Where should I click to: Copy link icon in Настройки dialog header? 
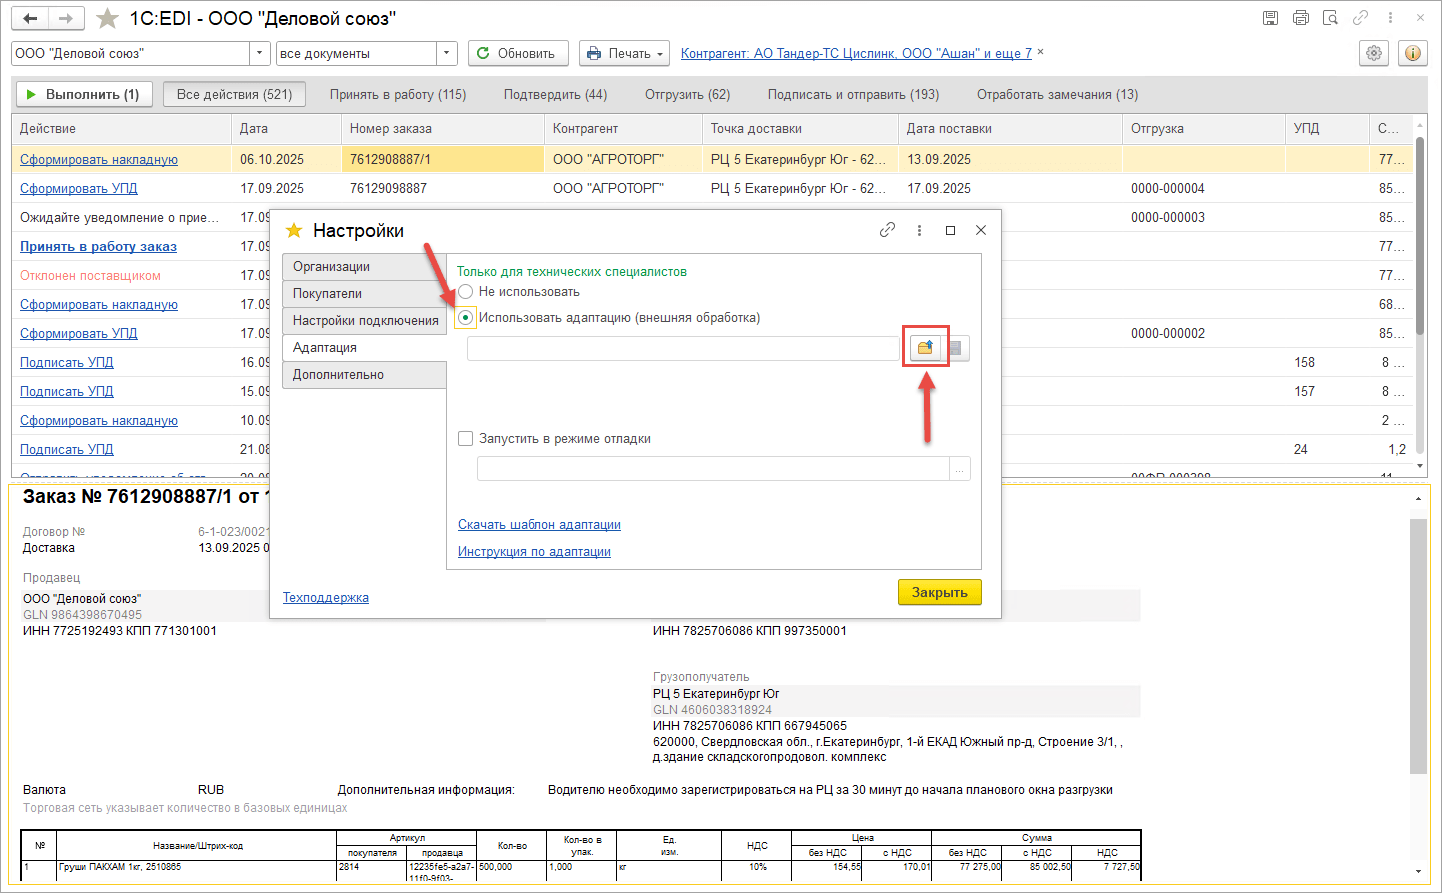click(887, 230)
